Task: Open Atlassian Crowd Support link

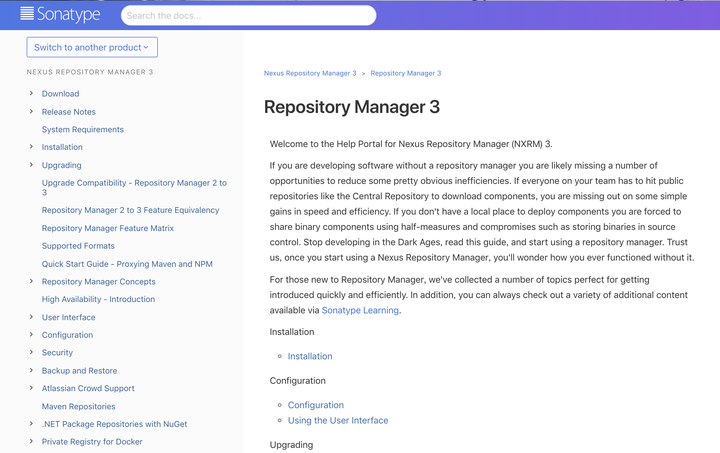Action: point(88,388)
